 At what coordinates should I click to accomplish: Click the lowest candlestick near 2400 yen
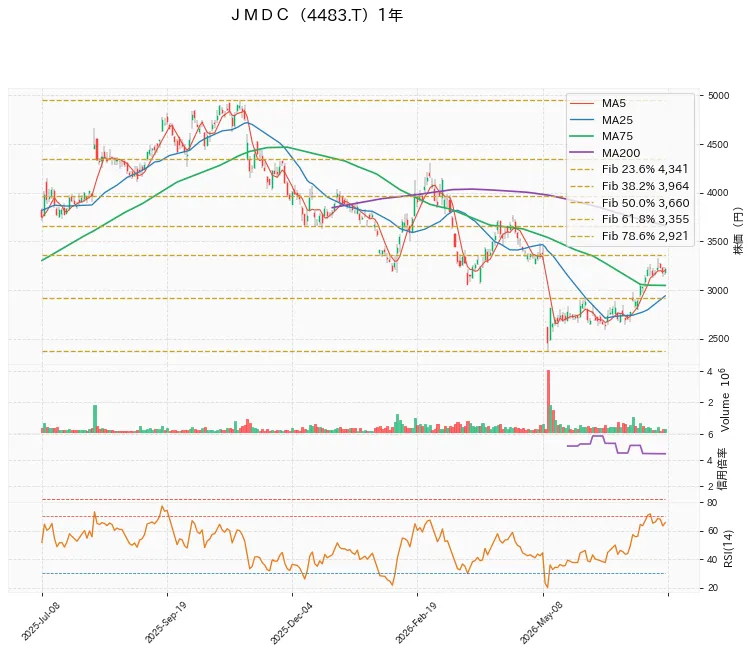(x=548, y=339)
